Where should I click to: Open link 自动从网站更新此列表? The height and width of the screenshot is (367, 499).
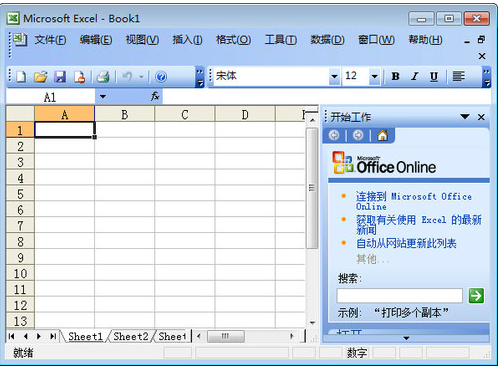[406, 243]
